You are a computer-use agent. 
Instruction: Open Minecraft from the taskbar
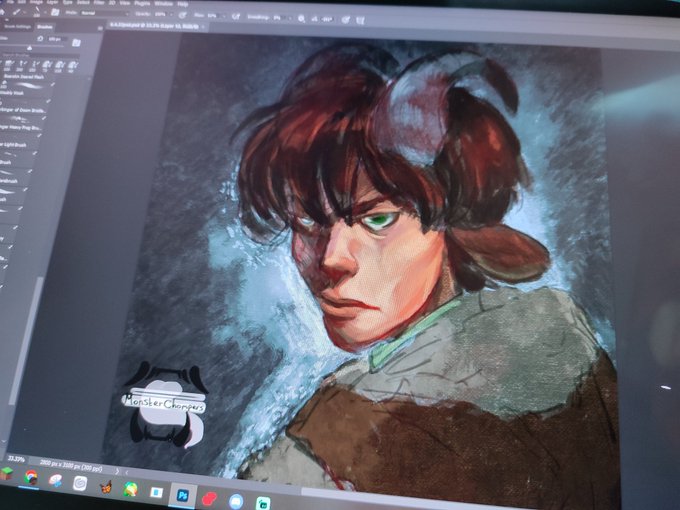(7, 474)
